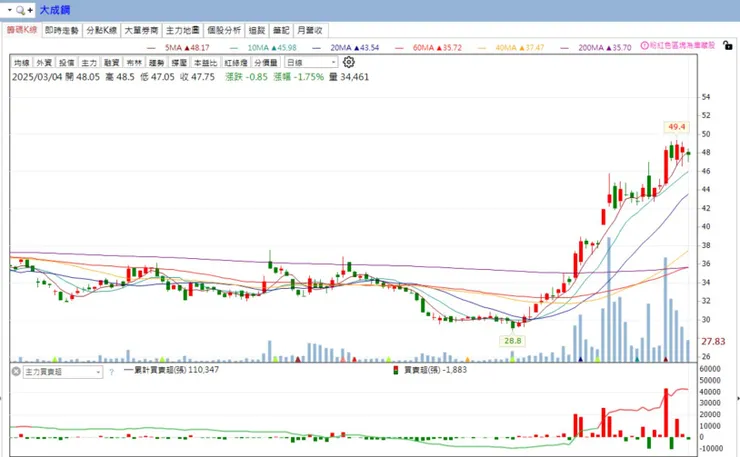Click the 28.8 low price label
The height and width of the screenshot is (457, 740).
click(513, 340)
